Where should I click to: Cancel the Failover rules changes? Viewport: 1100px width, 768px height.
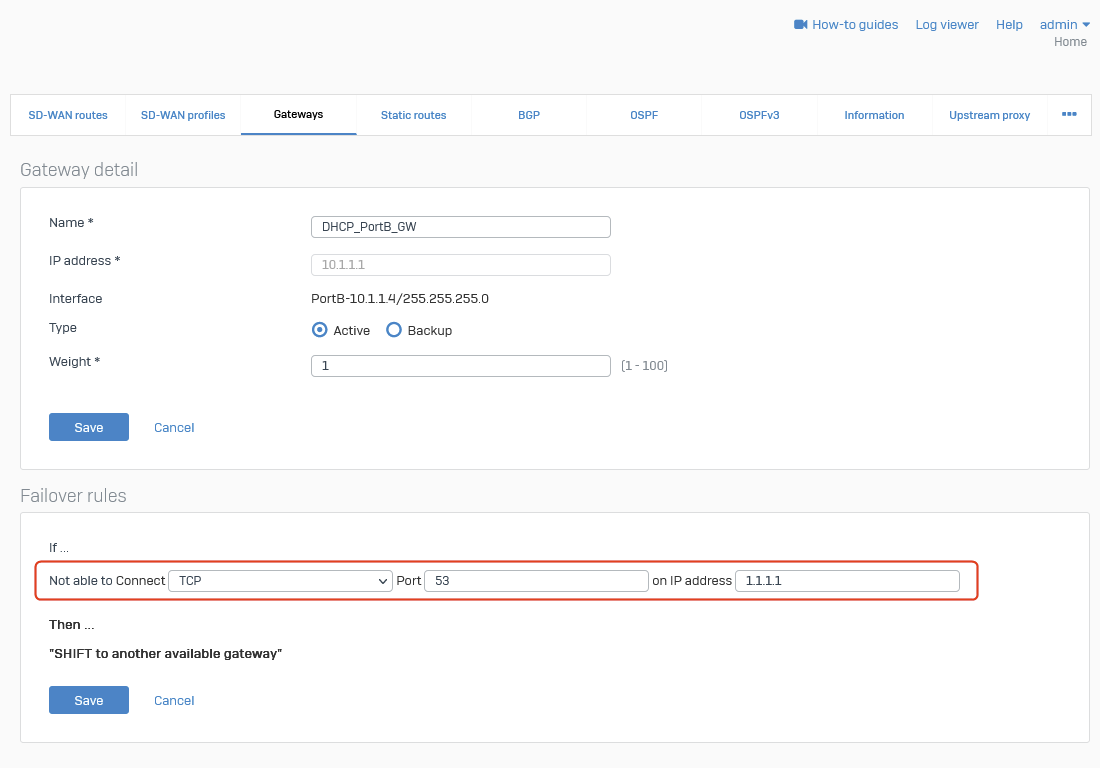(x=174, y=700)
